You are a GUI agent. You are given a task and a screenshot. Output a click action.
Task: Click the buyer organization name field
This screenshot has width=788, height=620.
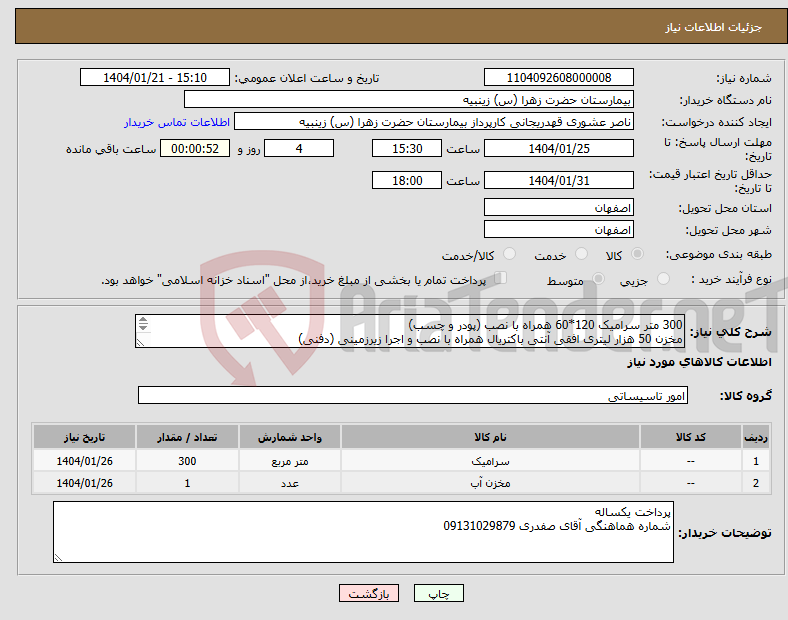click(x=409, y=99)
